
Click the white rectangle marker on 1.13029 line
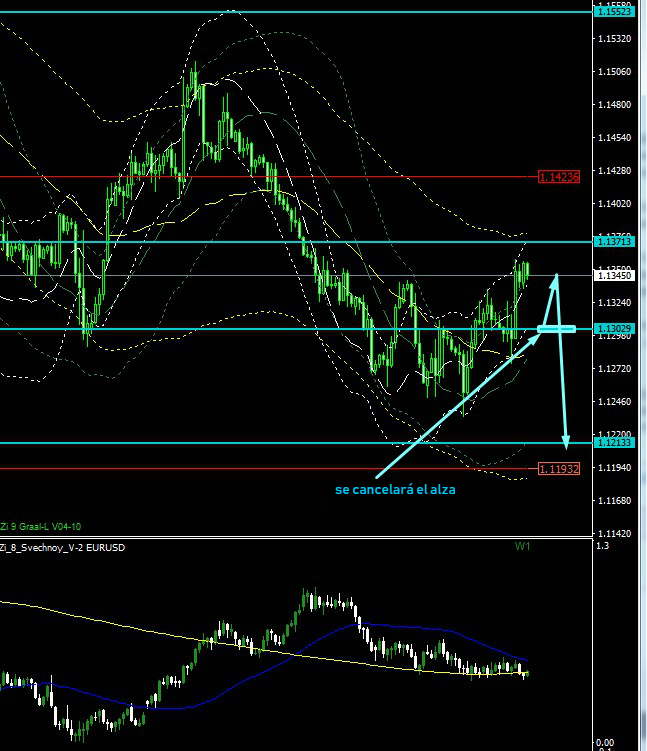(x=556, y=328)
